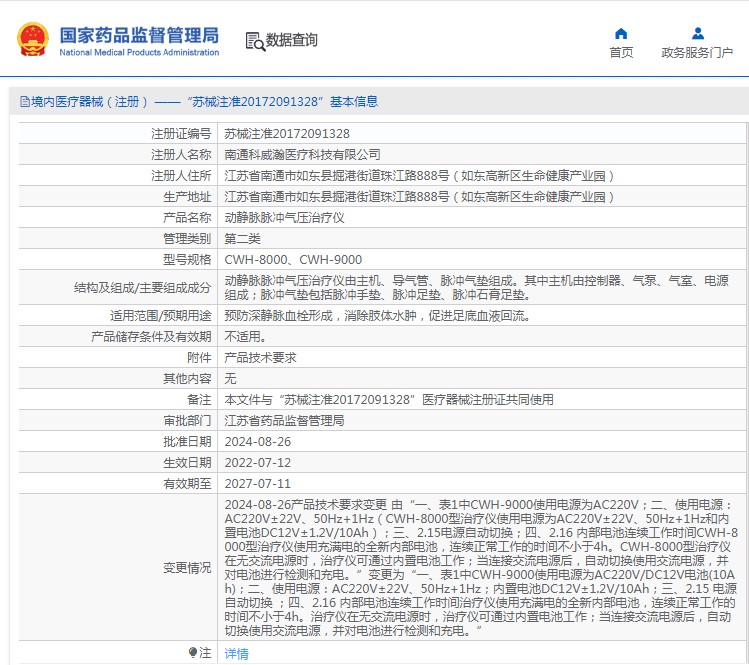
Task: Click the product name 动静脉脉冲气压治疗仪
Action: coord(284,217)
